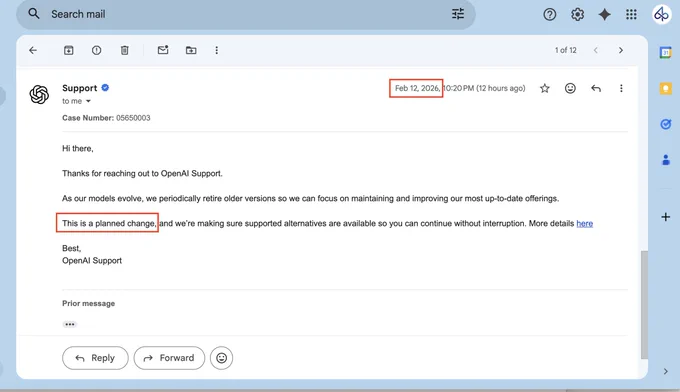Expand the prior message trimmed content
680x392 pixels.
tap(70, 324)
